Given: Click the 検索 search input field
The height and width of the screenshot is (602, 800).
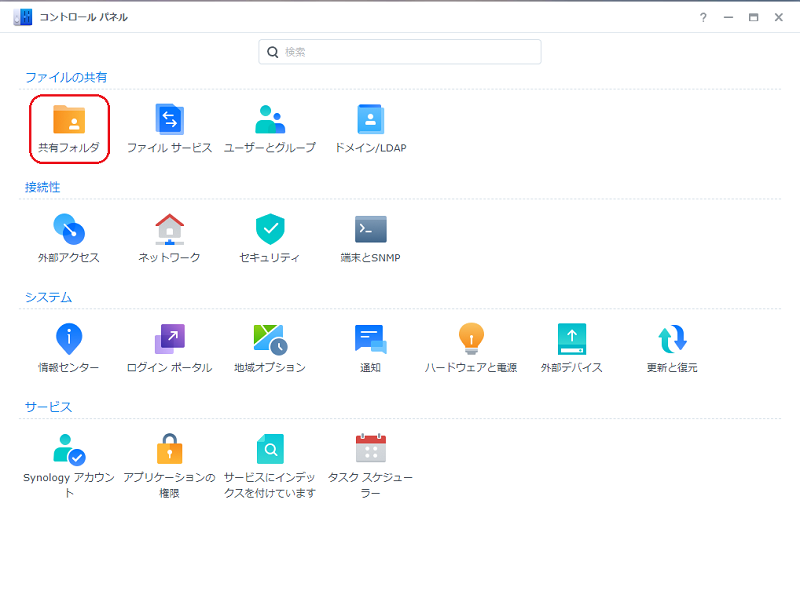Looking at the screenshot, I should (x=400, y=52).
